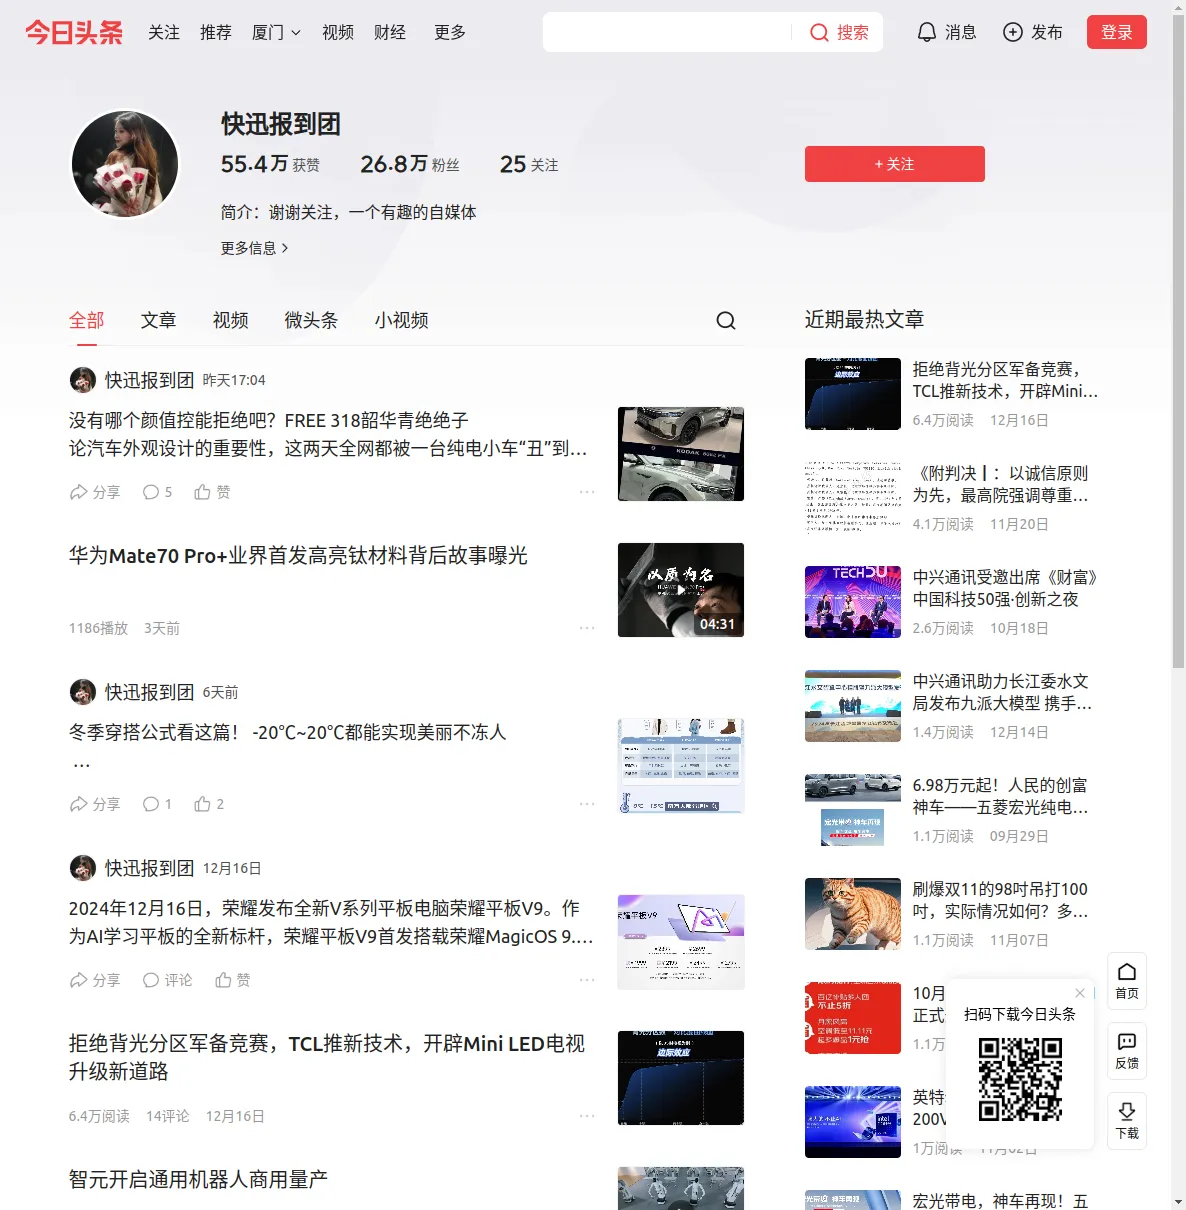Open 财经 in the top navigation
This screenshot has height=1210, width=1186.
coord(390,33)
